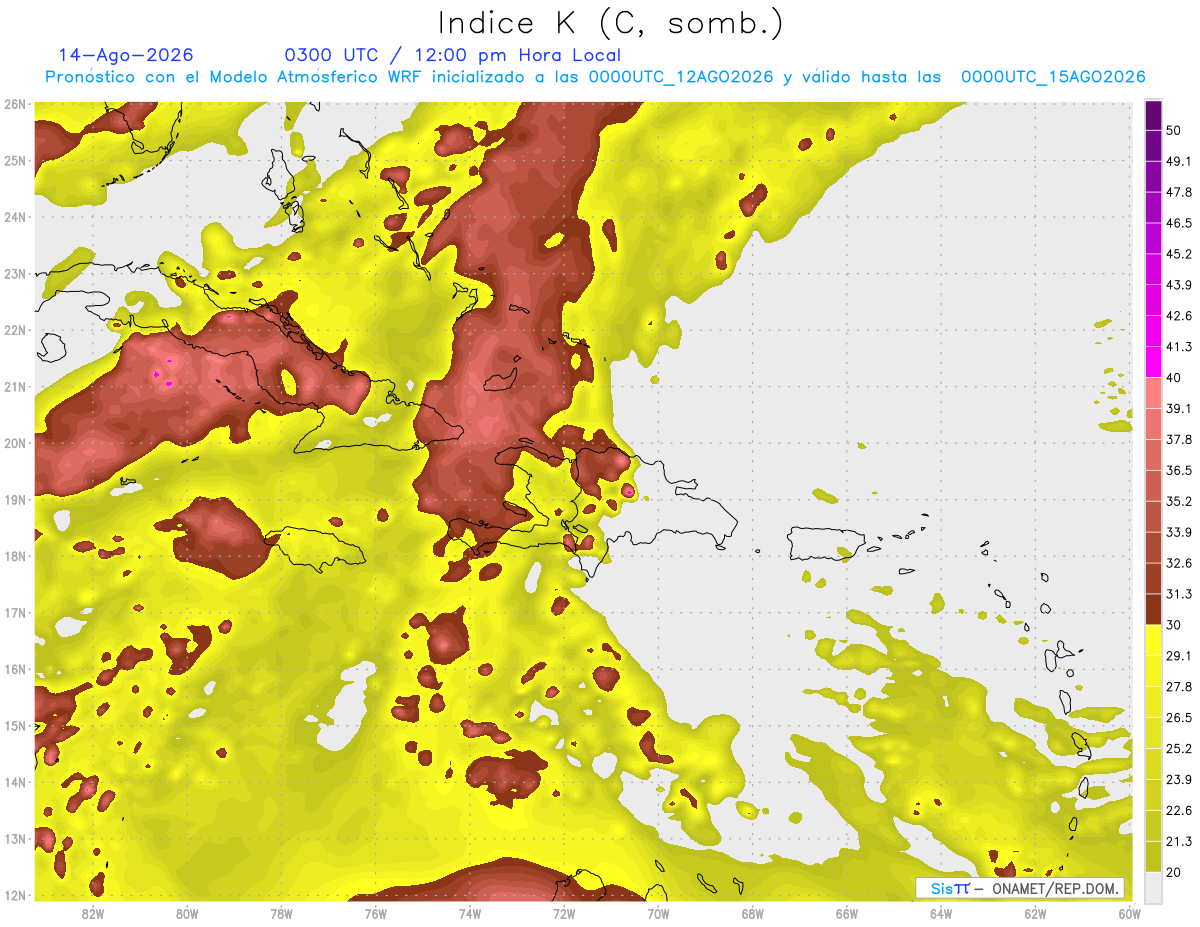Click the latitude axis label "24N"
Viewport: 1200px width, 927px height.
pos(15,217)
